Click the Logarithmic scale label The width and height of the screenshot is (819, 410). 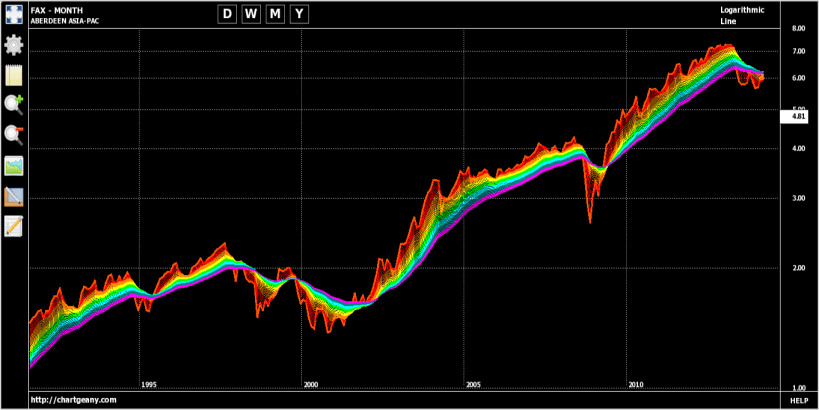pyautogui.click(x=742, y=10)
